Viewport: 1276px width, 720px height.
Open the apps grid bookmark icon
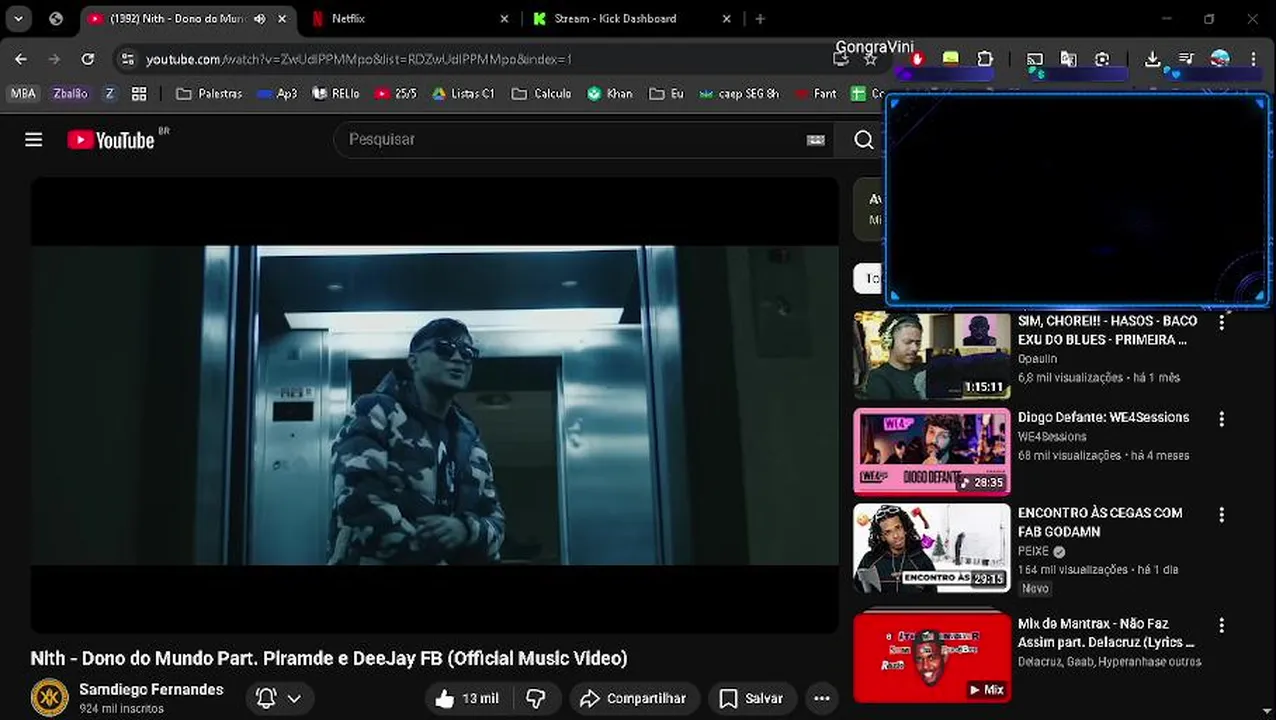pos(139,93)
